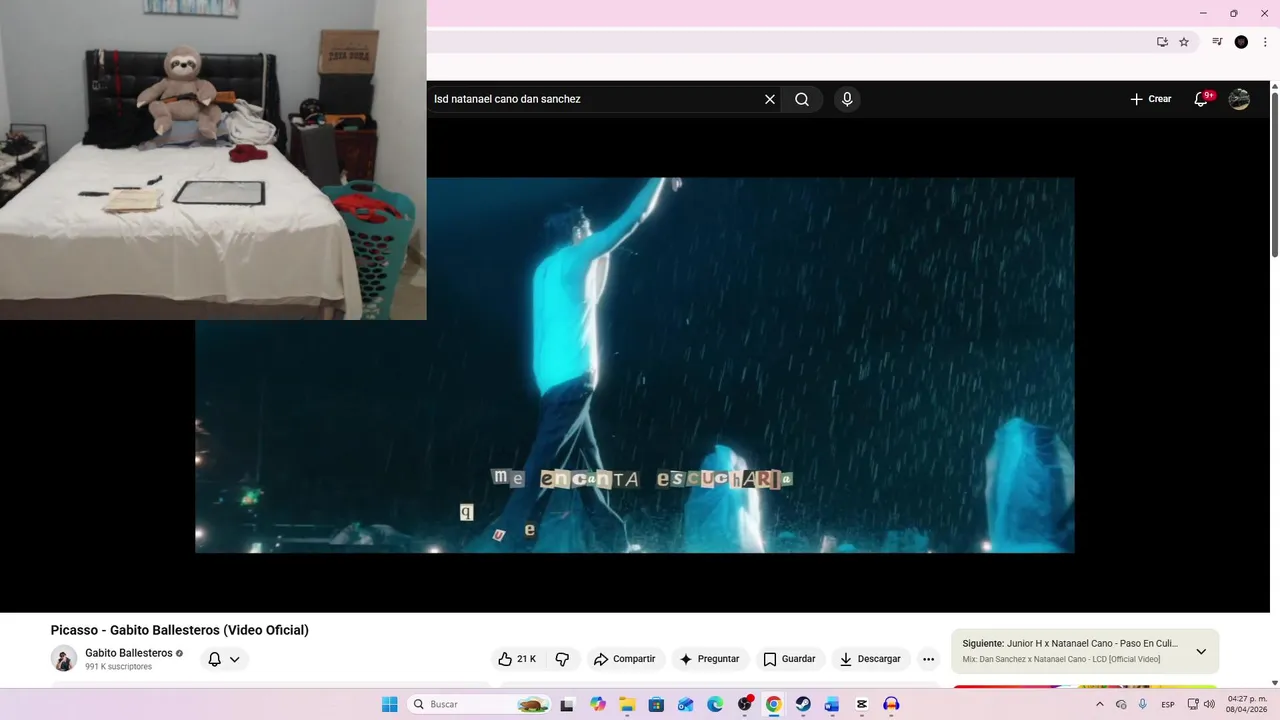Image resolution: width=1280 pixels, height=720 pixels.
Task: Switch to OBS Studio taskbar icon
Action: tap(745, 704)
